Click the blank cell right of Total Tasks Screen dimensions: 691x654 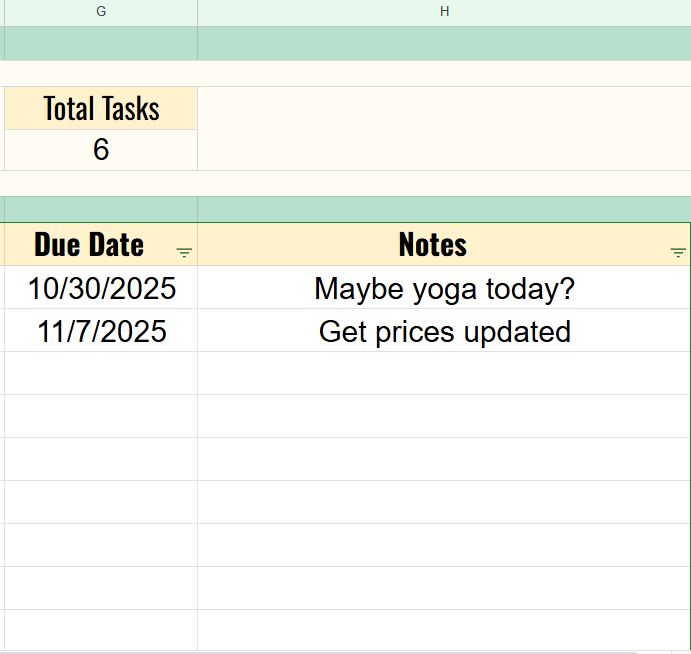point(444,108)
